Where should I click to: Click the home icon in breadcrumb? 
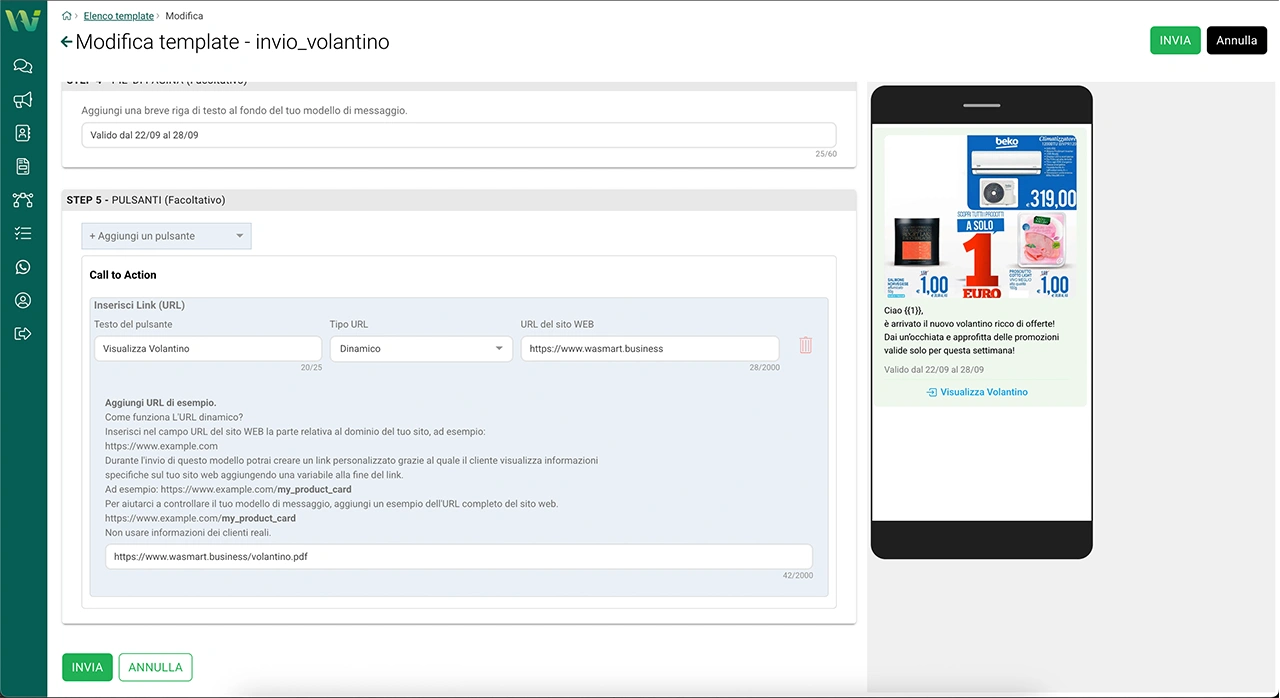[x=67, y=16]
